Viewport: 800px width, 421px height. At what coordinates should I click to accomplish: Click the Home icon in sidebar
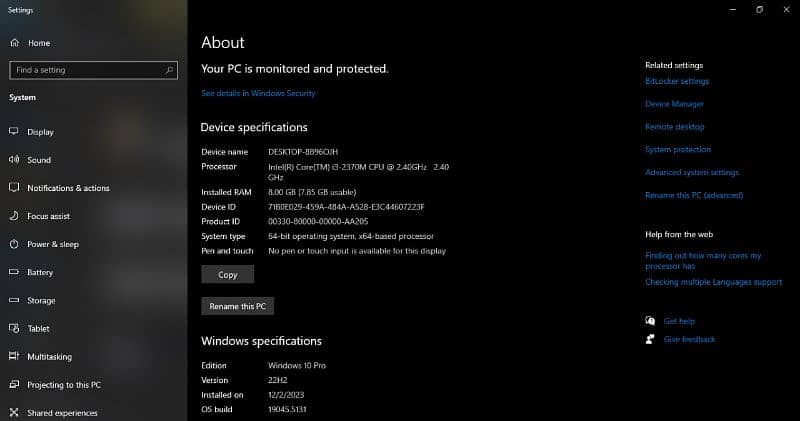click(15, 43)
